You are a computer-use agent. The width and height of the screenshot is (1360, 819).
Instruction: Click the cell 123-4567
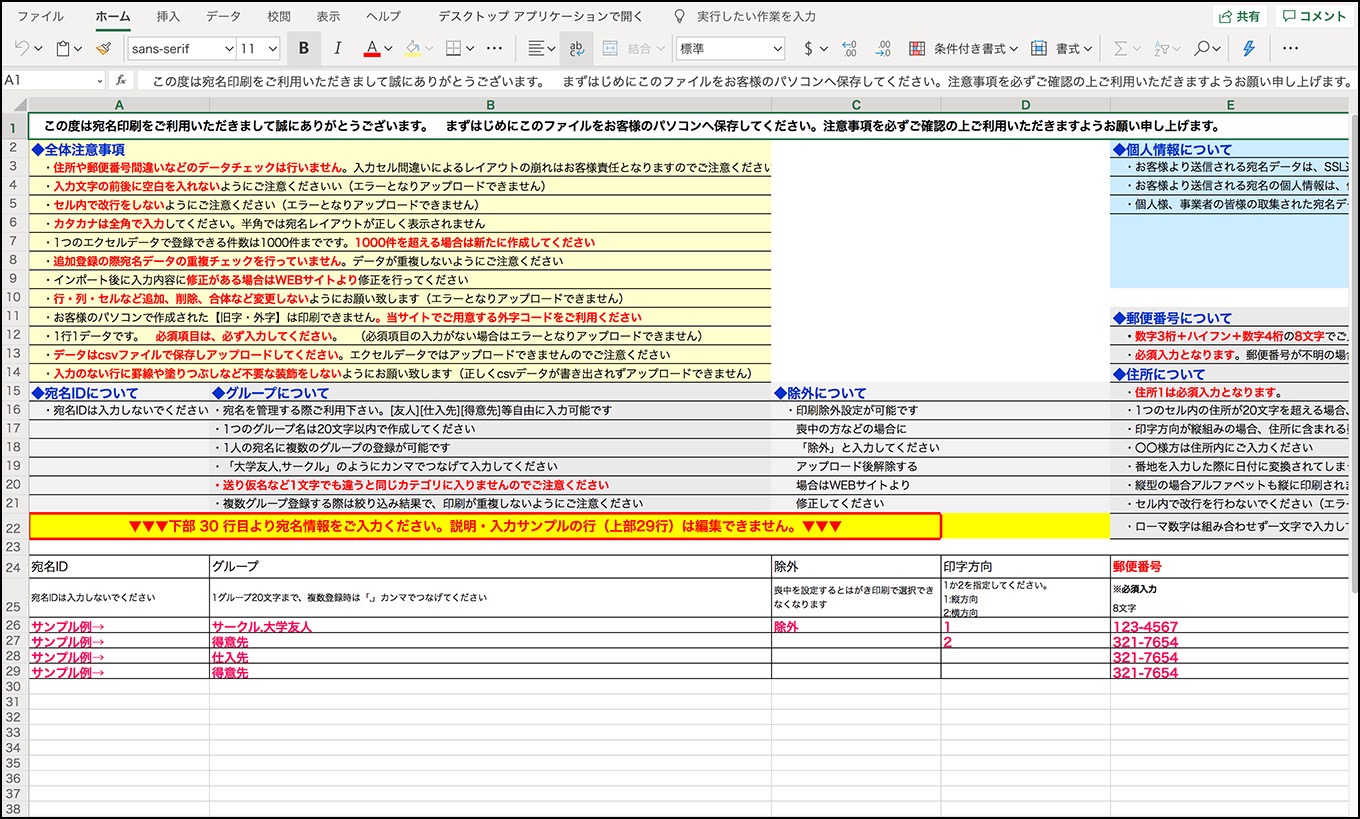(x=1230, y=627)
